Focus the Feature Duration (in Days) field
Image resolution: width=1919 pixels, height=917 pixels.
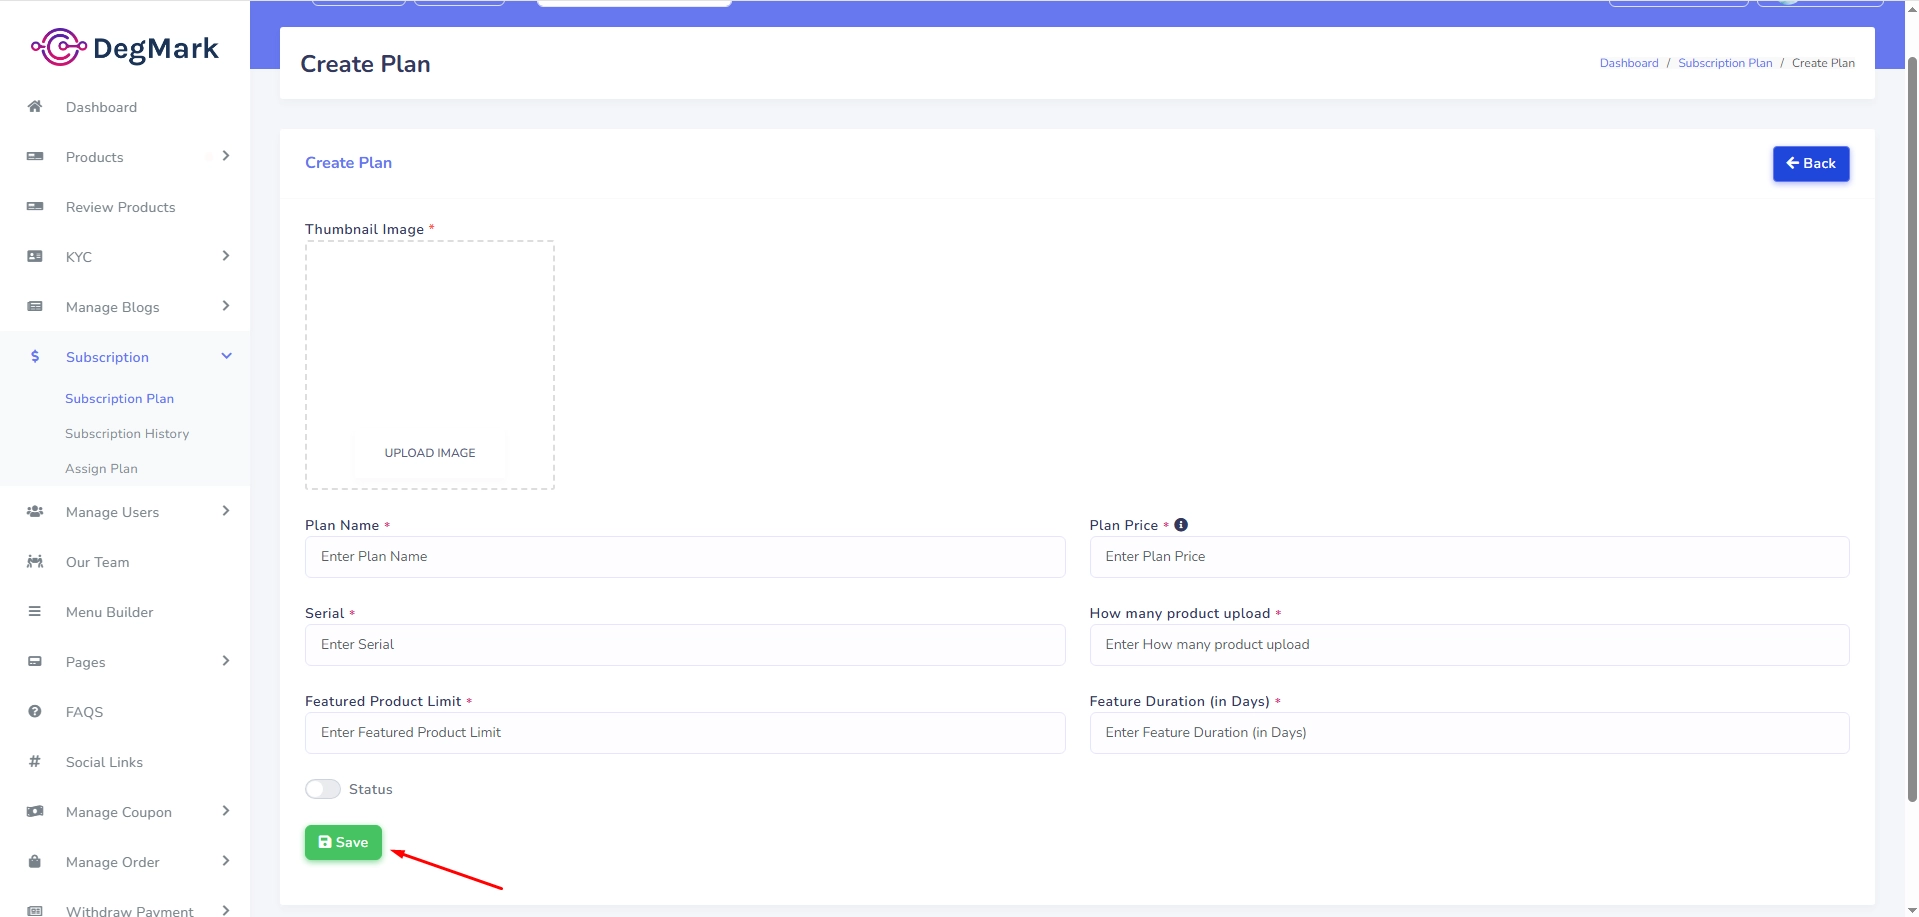pos(1469,733)
